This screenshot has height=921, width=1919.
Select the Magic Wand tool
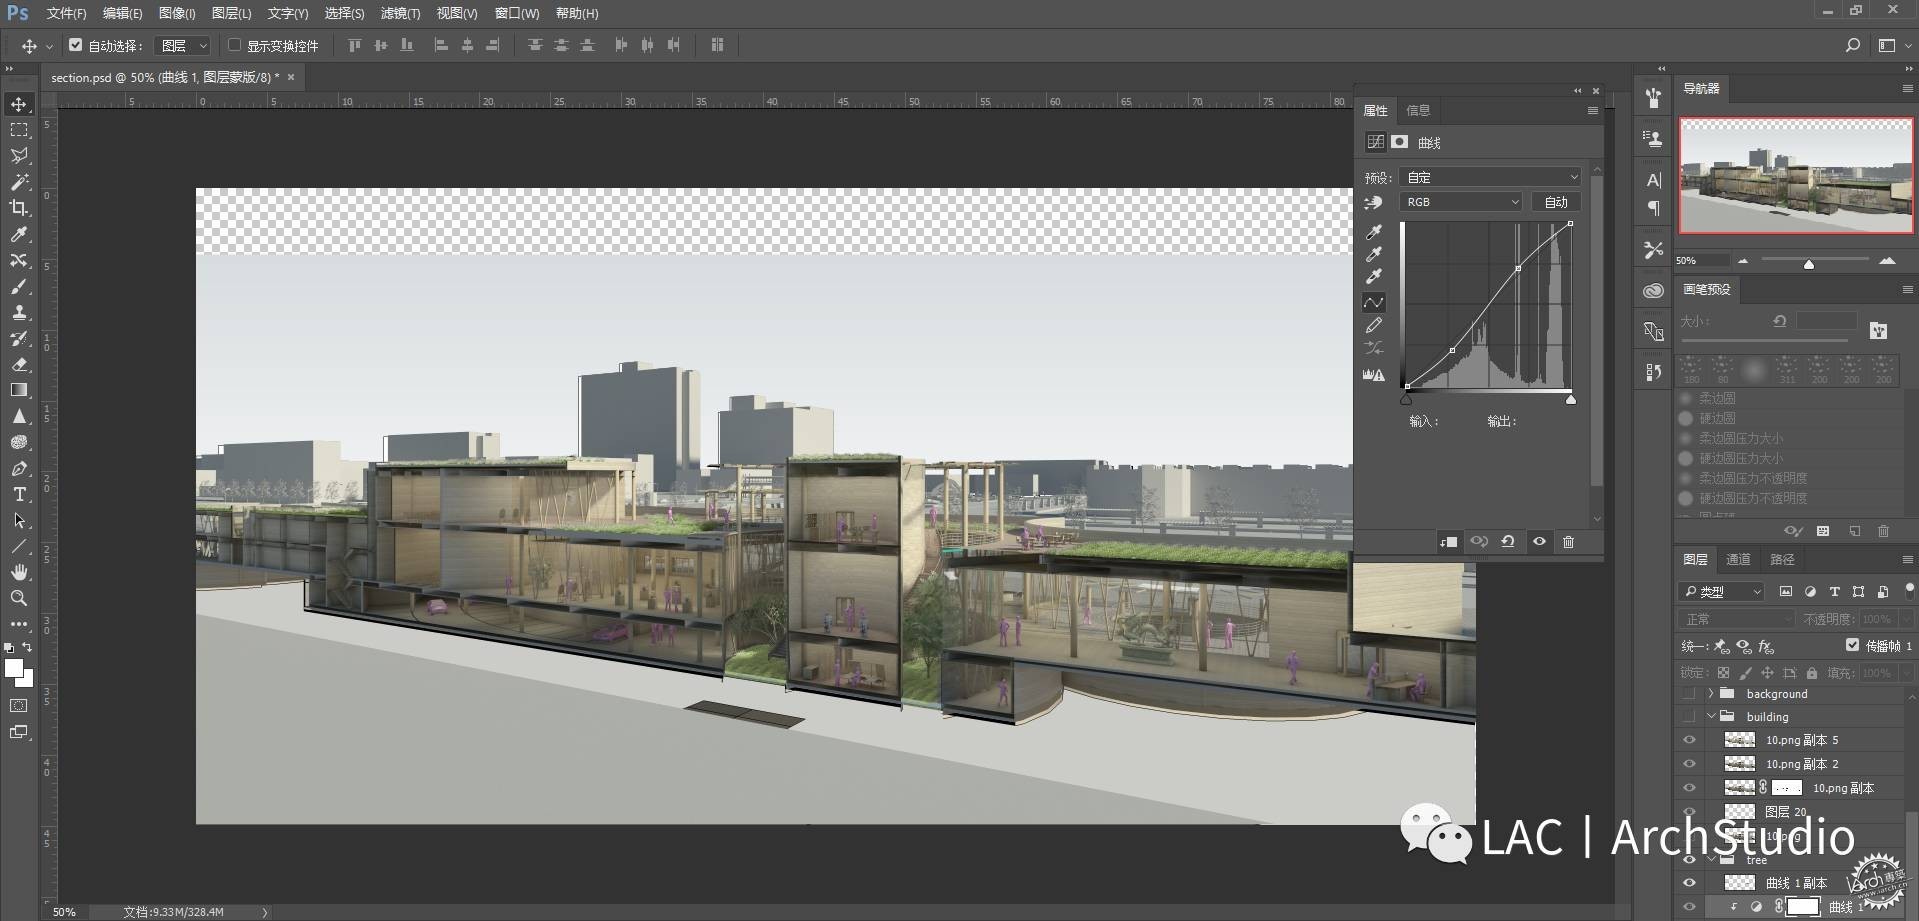19,182
